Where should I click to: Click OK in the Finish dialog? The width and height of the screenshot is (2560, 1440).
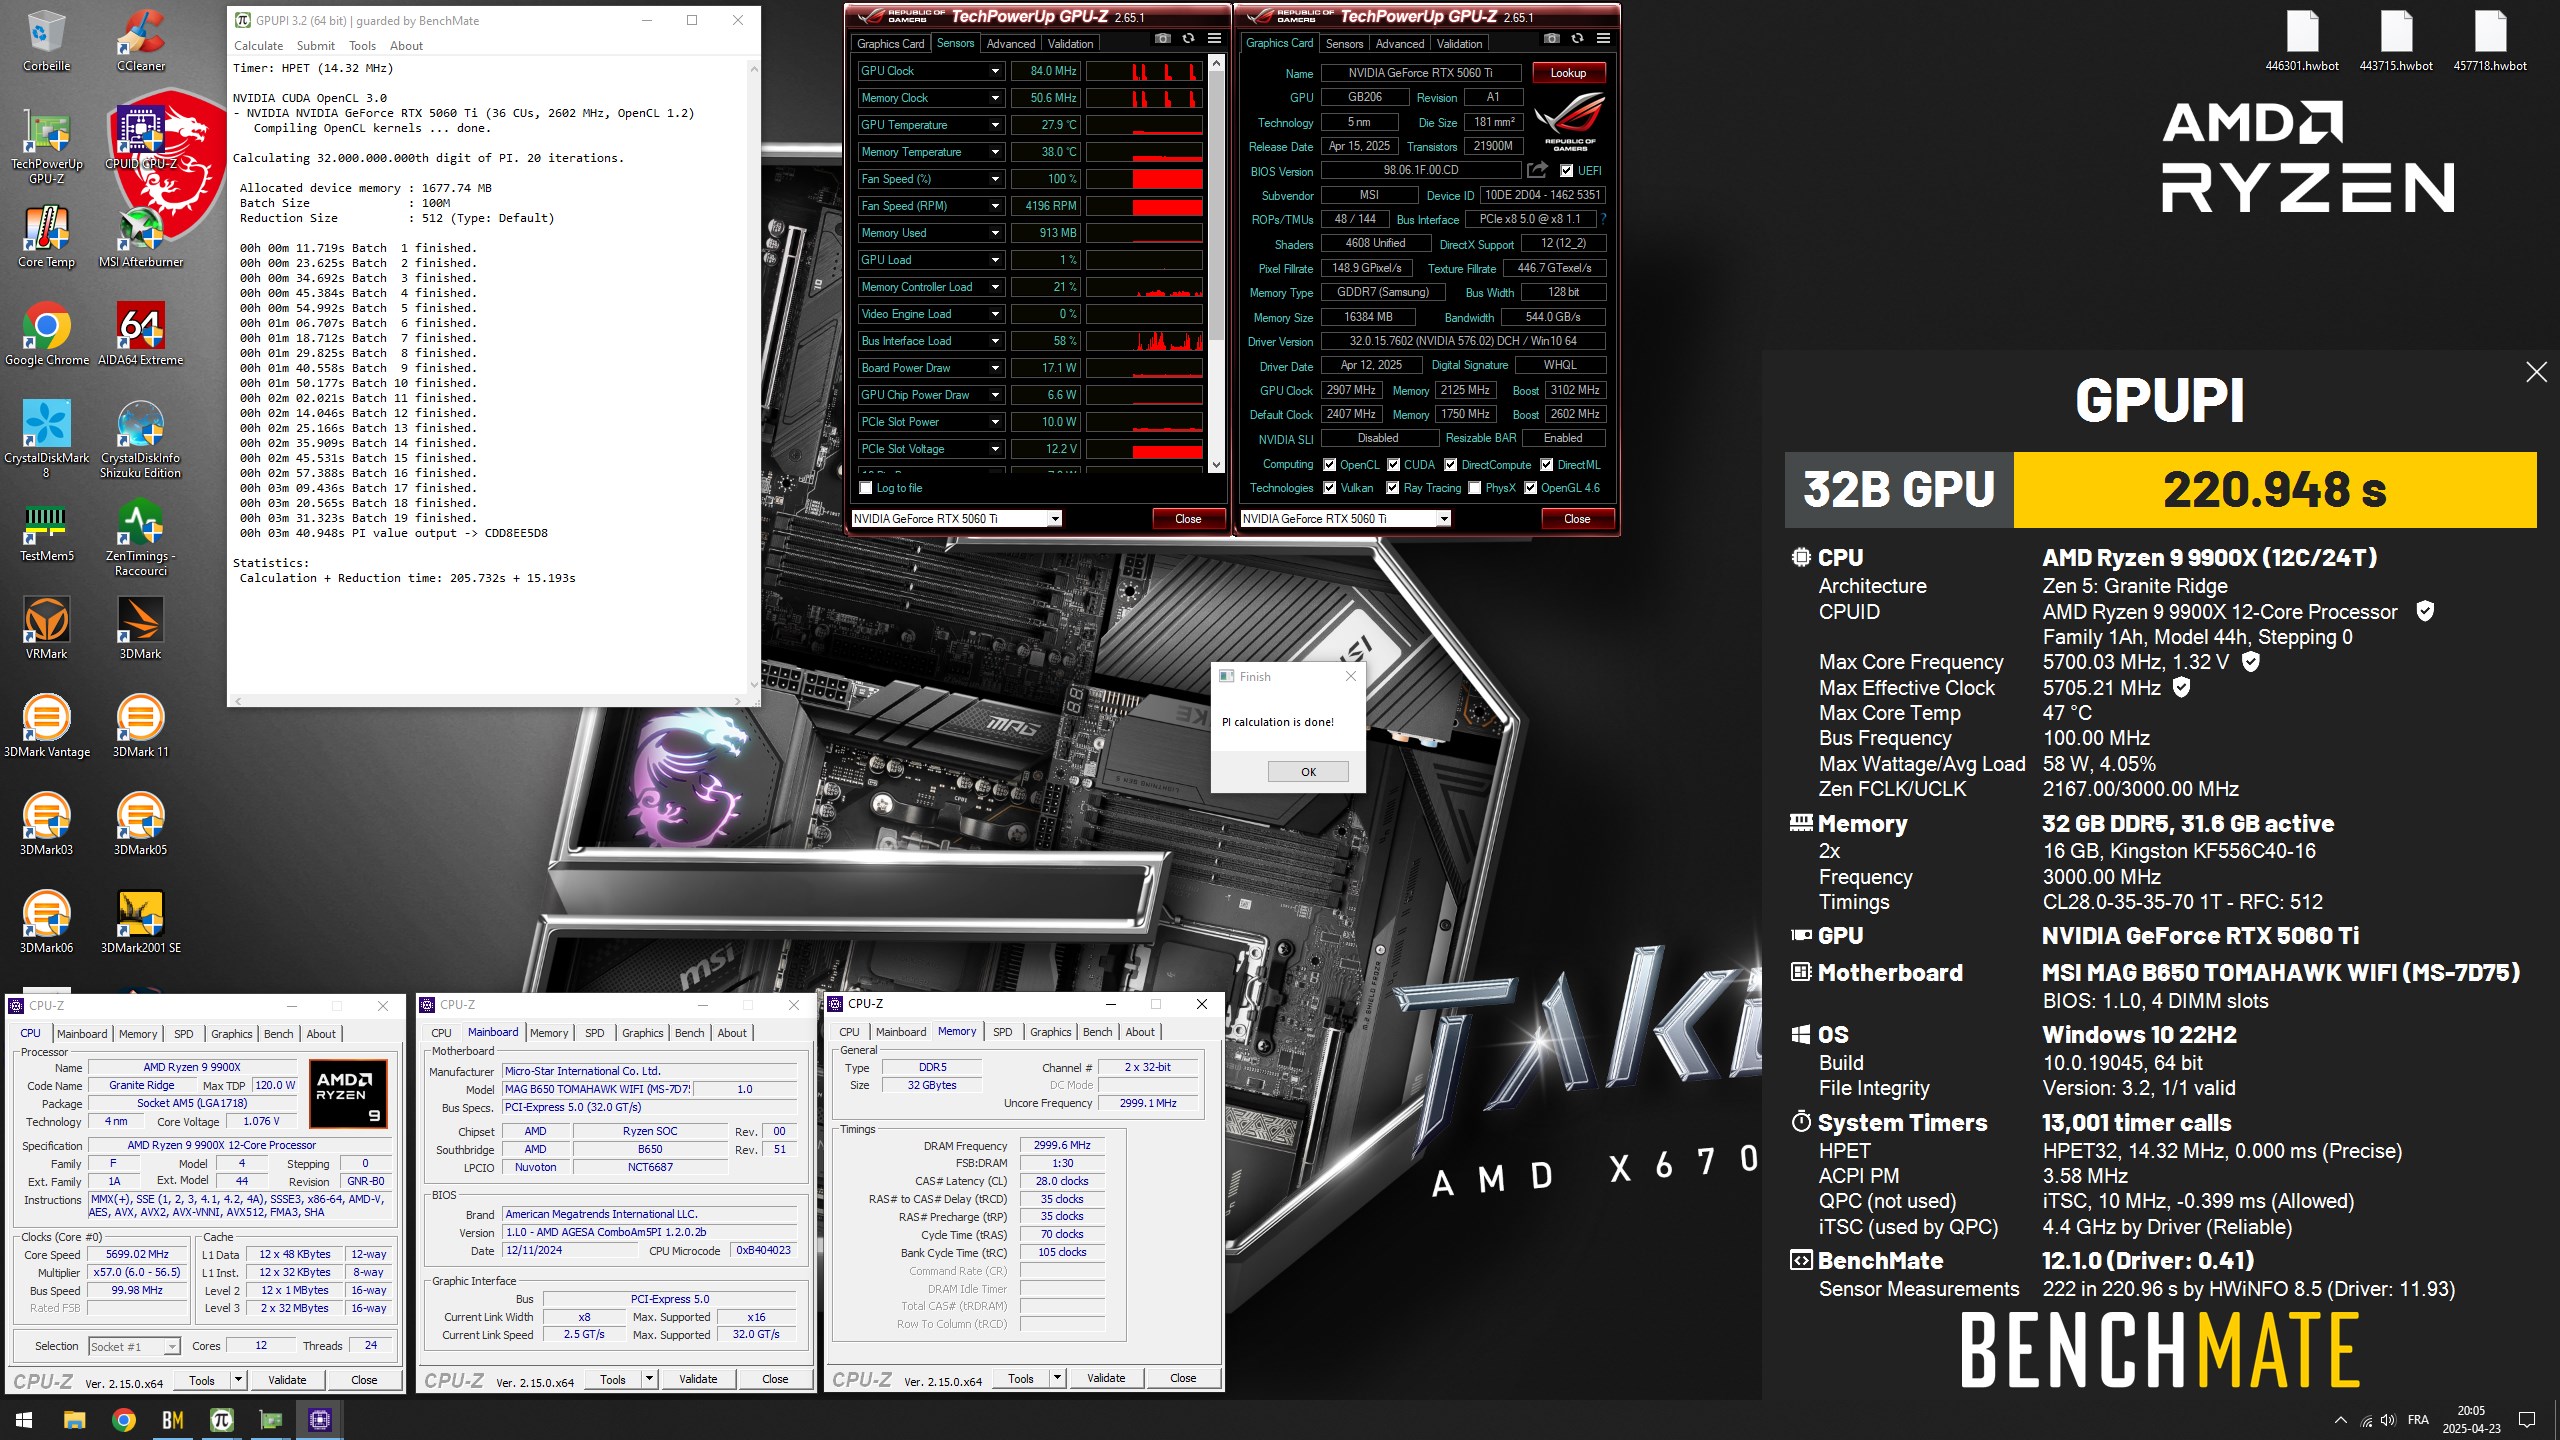1308,772
